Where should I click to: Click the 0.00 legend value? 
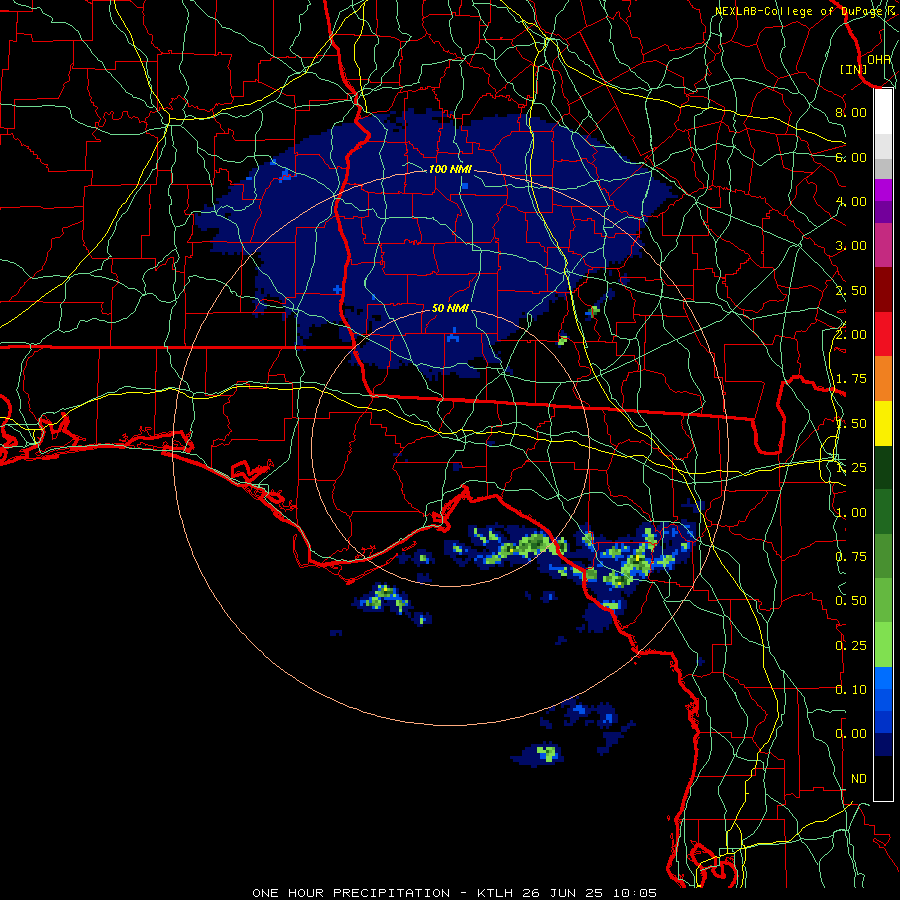tap(851, 734)
